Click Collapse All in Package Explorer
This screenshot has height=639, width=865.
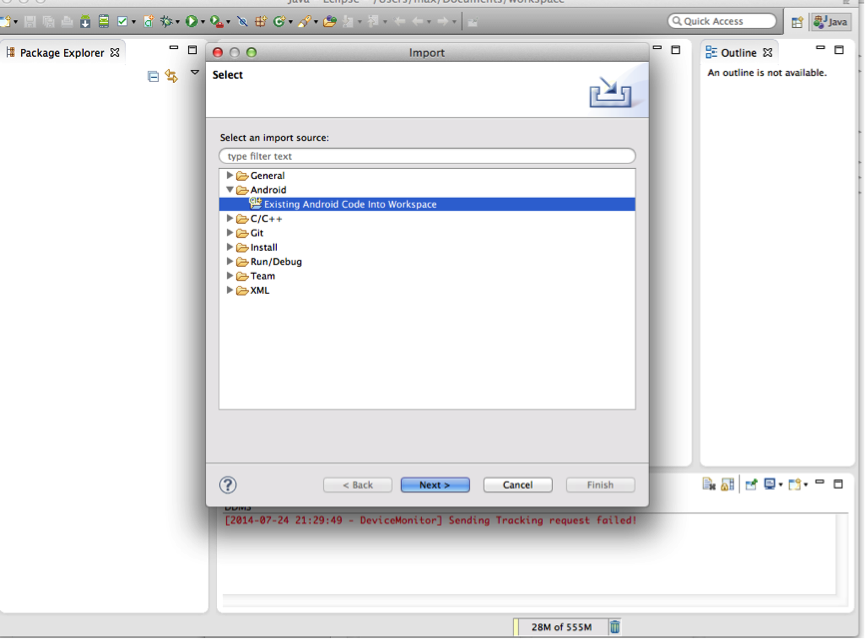[x=153, y=76]
